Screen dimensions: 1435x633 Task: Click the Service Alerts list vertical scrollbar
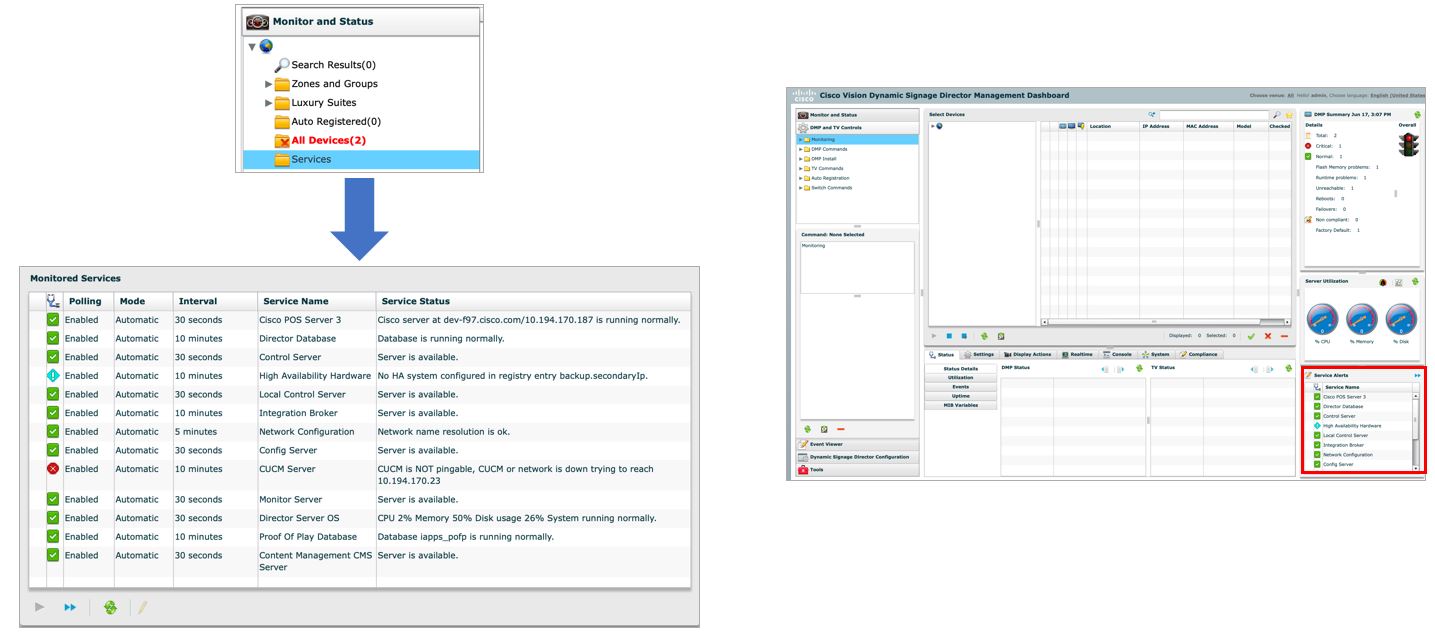1415,431
